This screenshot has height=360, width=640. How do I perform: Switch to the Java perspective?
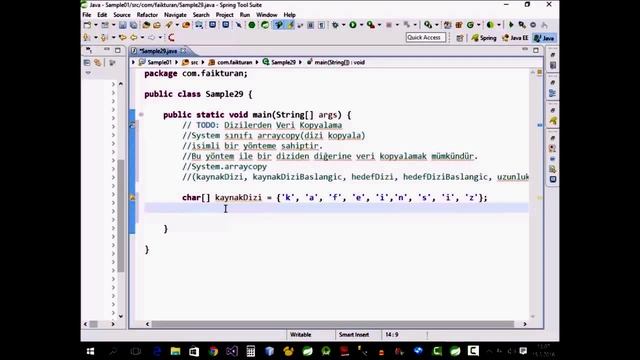click(x=544, y=38)
